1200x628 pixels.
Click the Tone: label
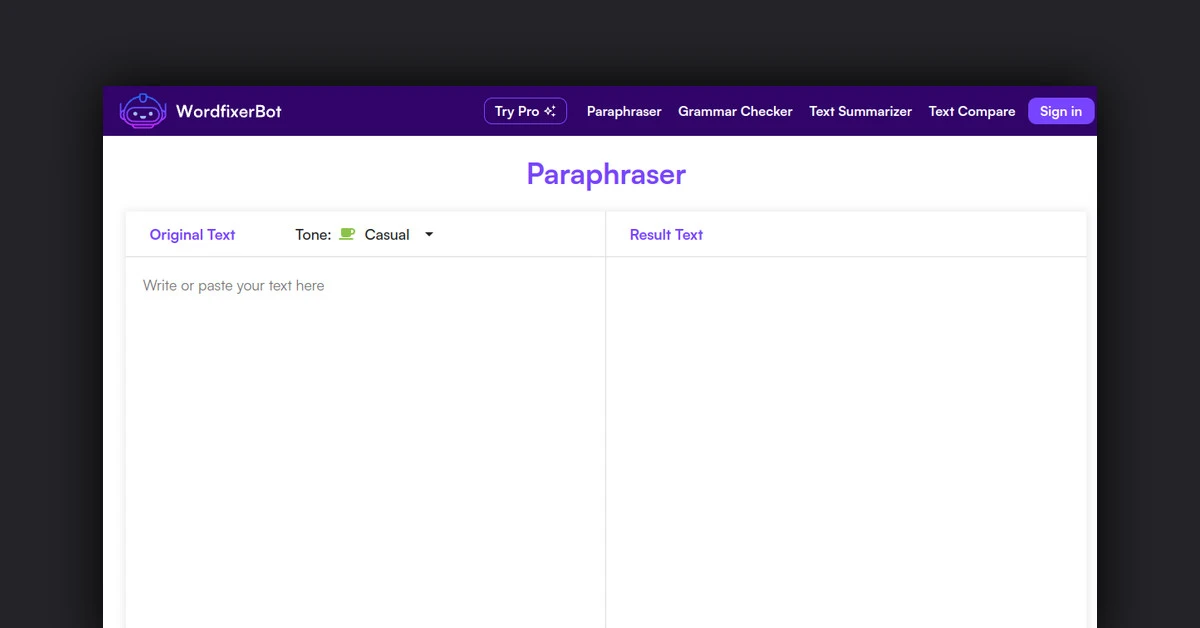(313, 235)
